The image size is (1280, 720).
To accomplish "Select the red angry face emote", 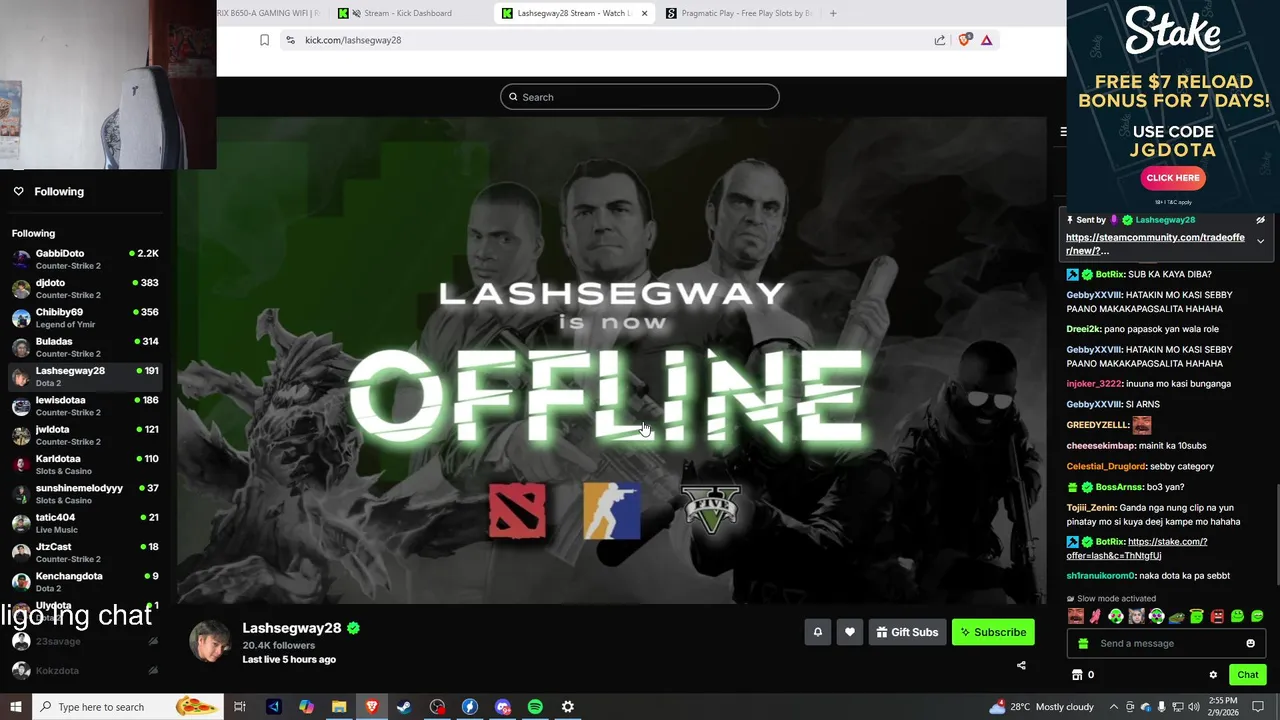I will [1217, 616].
